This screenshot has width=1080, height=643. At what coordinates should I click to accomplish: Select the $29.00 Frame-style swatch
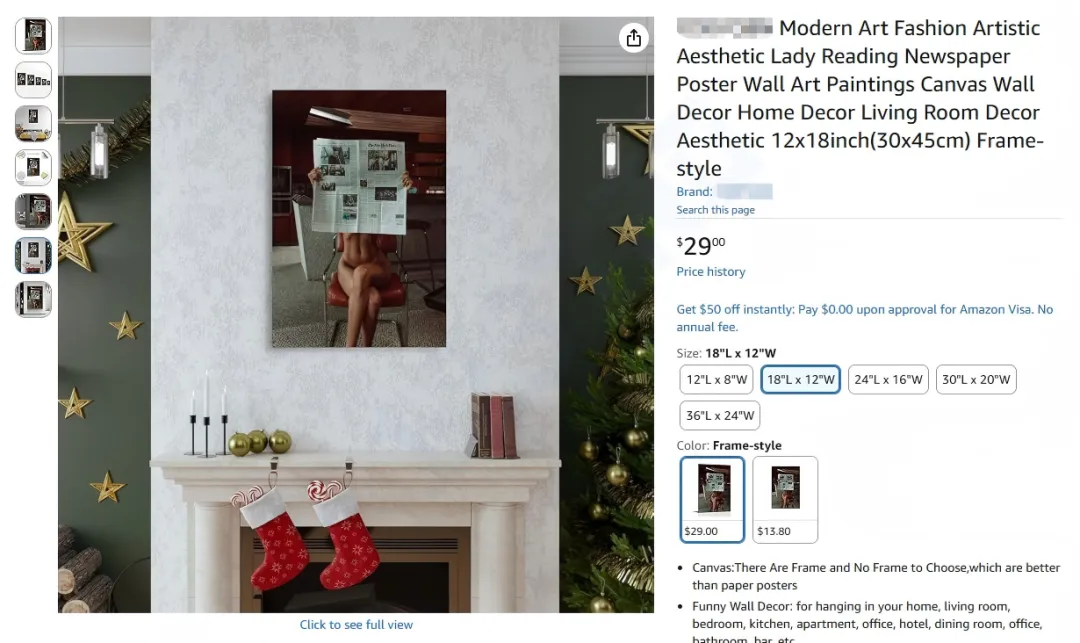(x=712, y=500)
